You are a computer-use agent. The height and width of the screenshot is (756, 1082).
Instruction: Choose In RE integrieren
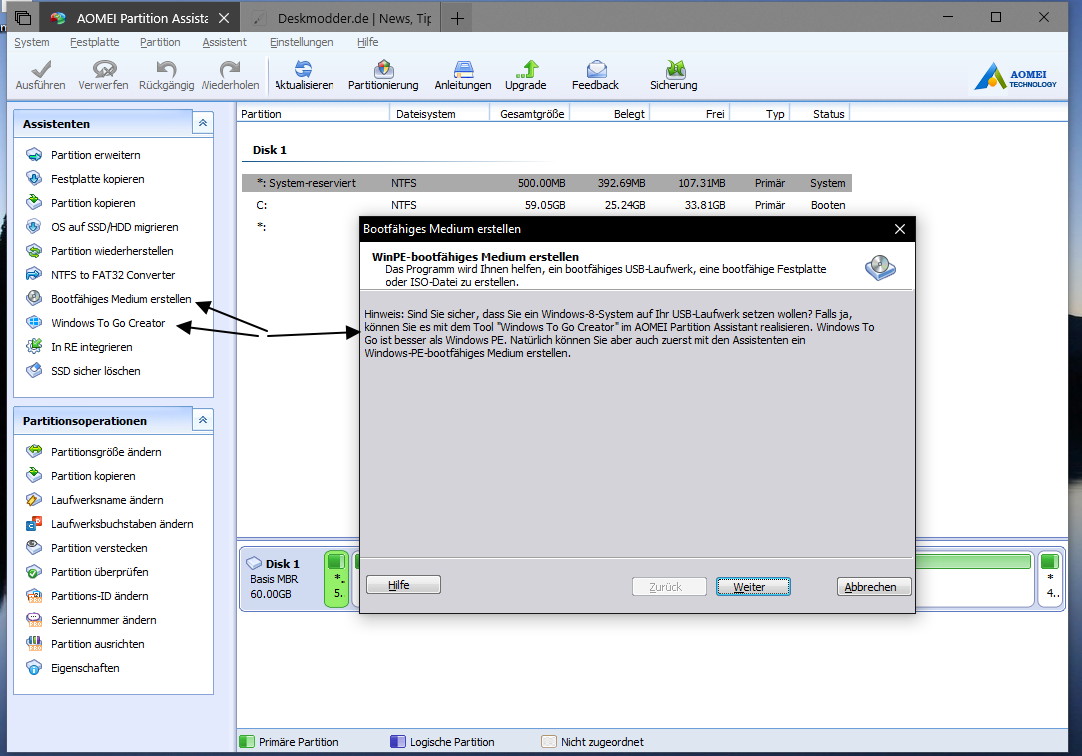coord(91,347)
